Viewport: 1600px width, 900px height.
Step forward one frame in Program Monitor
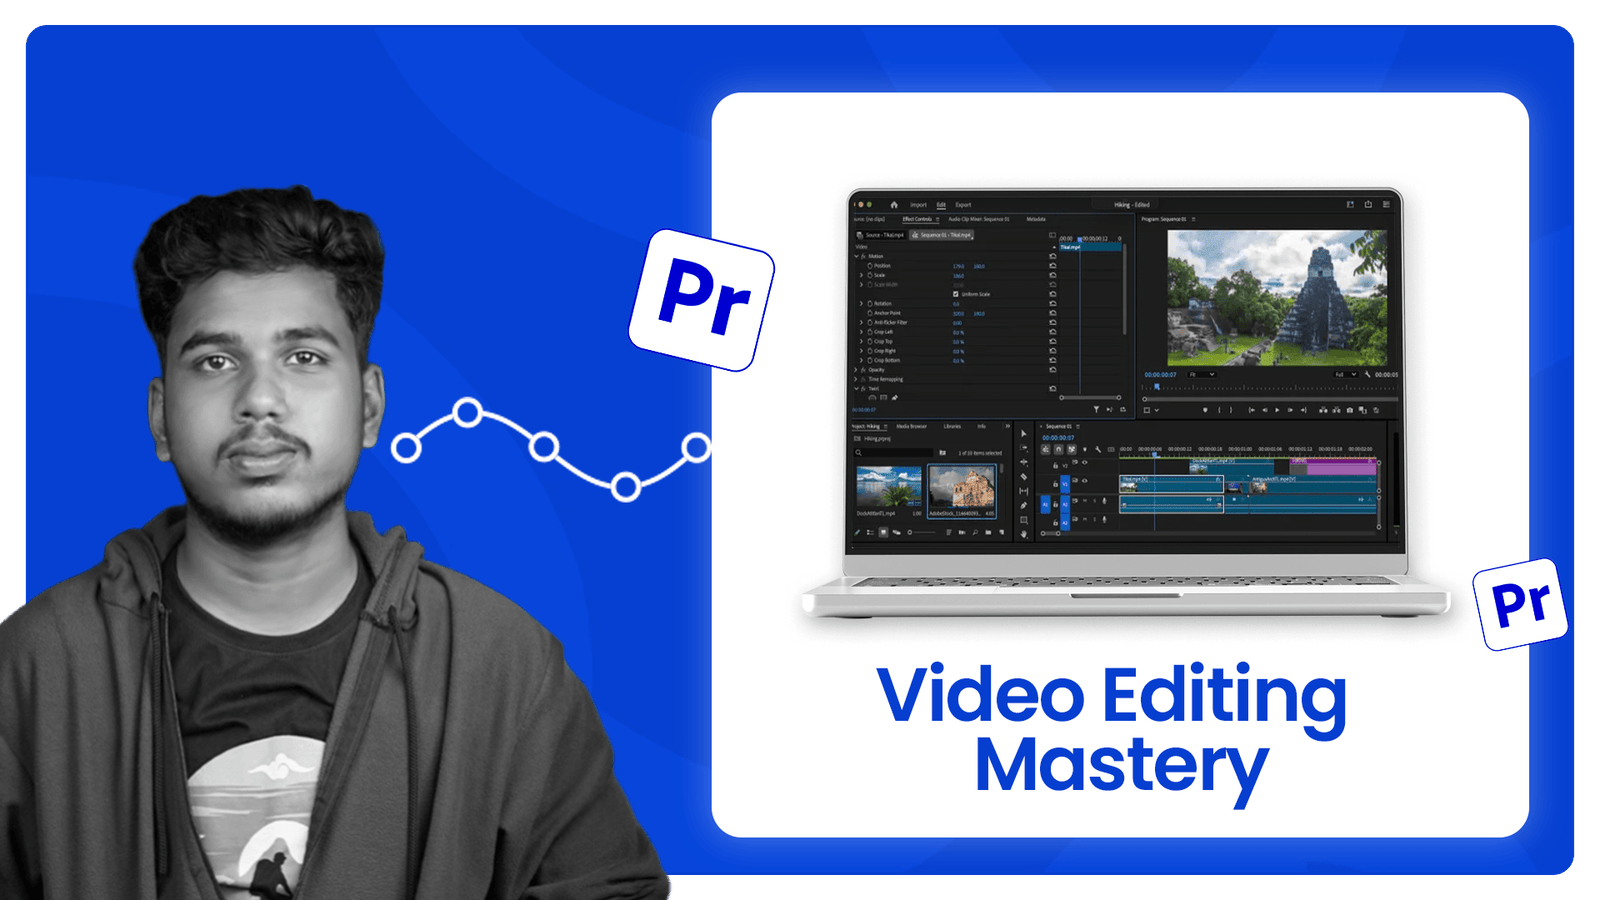click(x=1290, y=410)
